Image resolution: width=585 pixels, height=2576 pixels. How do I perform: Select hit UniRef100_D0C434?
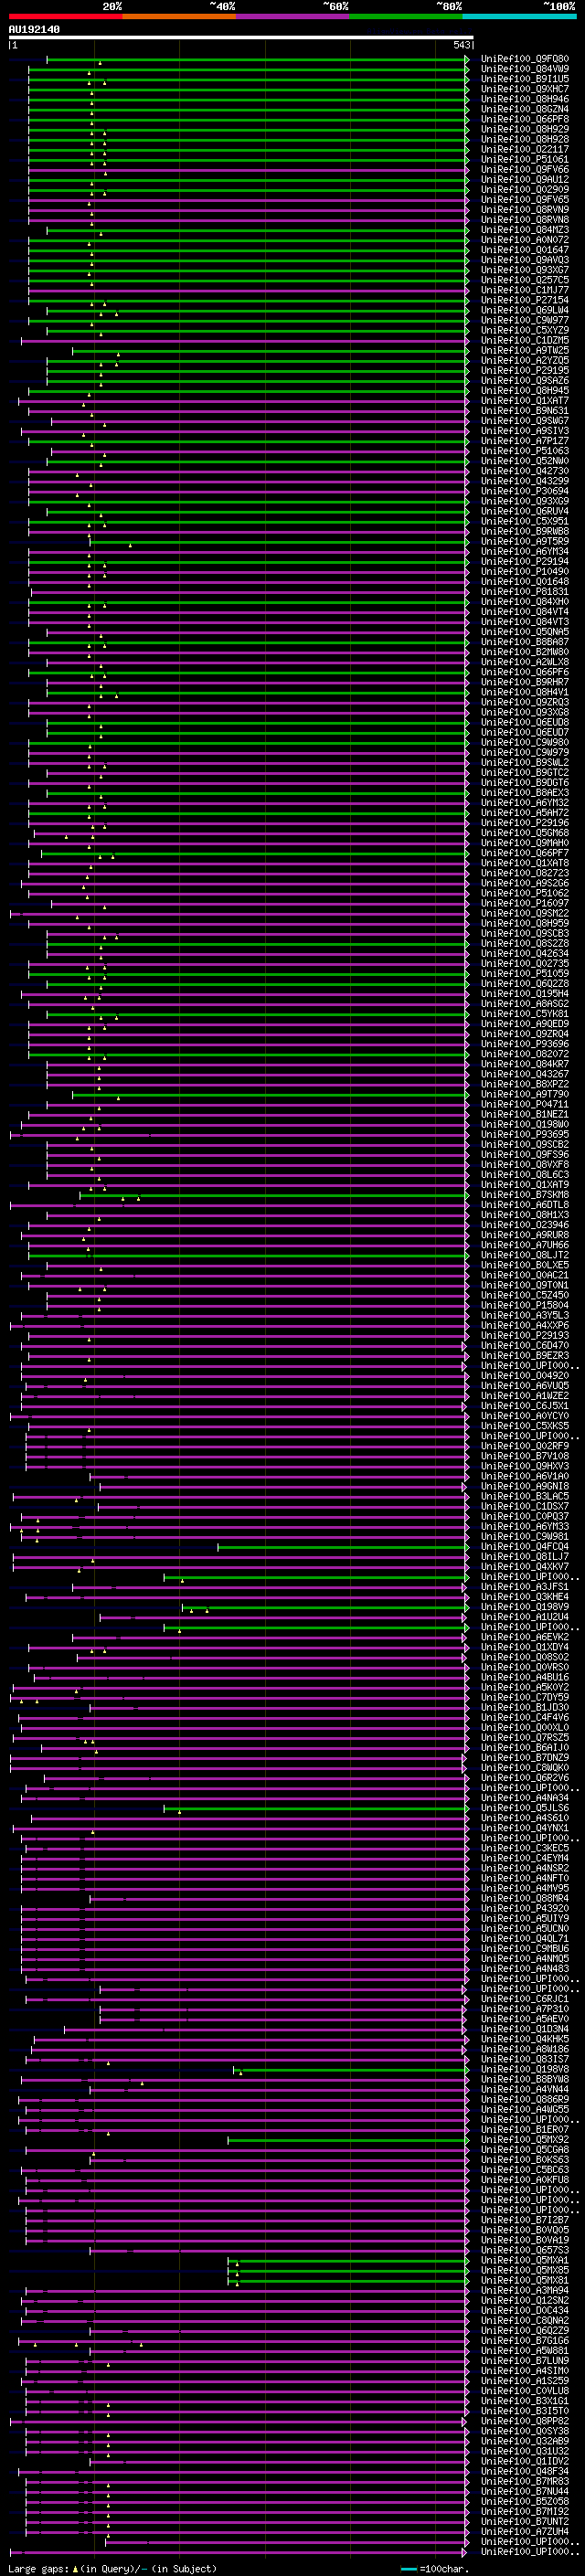pyautogui.click(x=525, y=2310)
